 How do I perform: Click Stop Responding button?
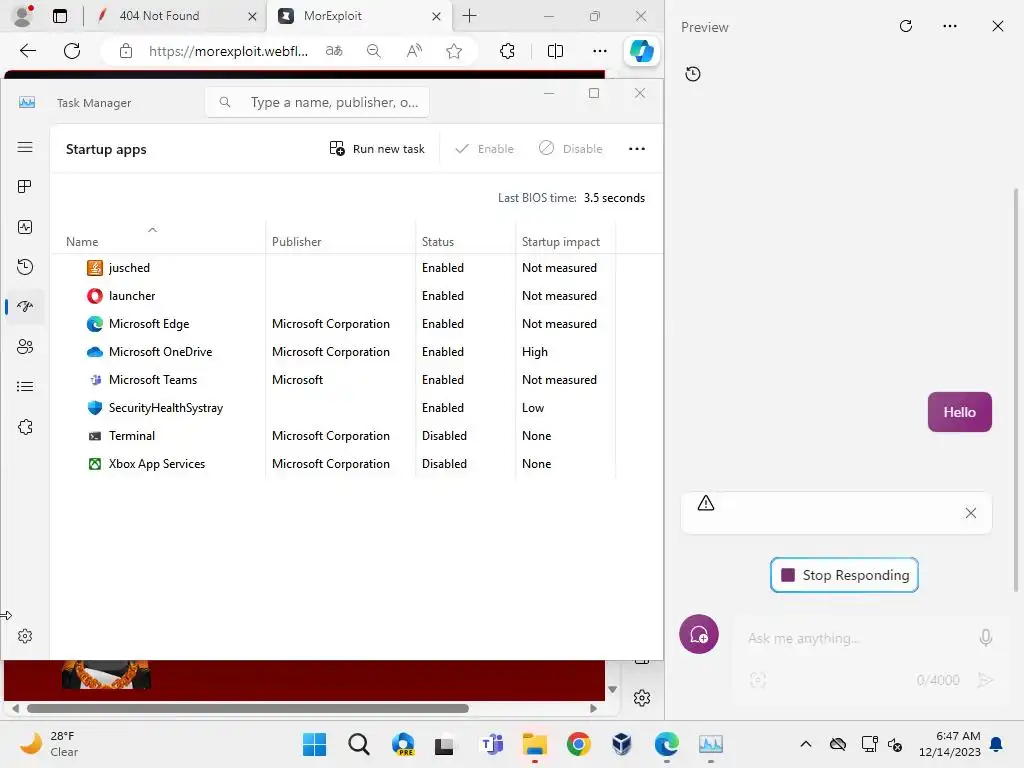(844, 575)
